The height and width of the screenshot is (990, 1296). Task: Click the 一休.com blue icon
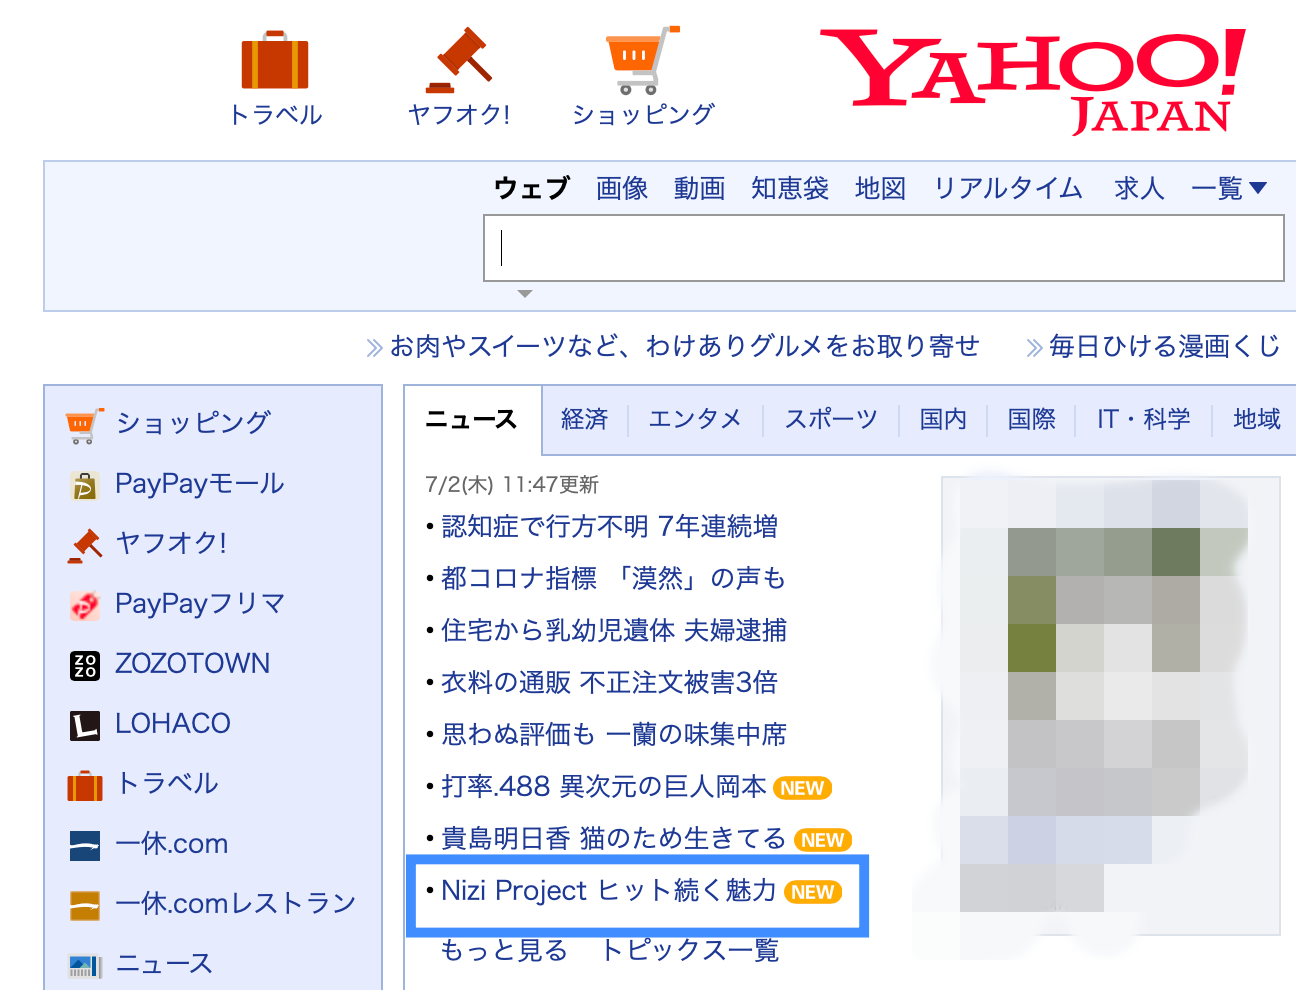coord(85,846)
